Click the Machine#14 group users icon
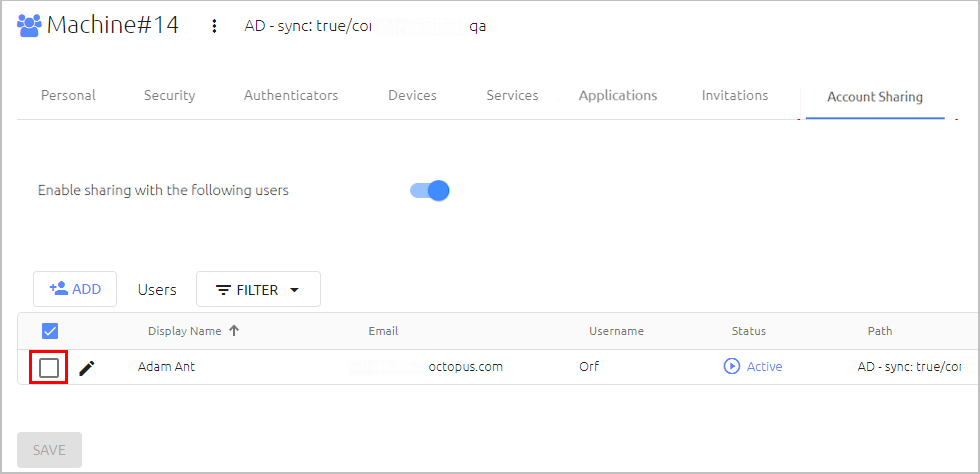The height and width of the screenshot is (474, 980). click(x=29, y=26)
